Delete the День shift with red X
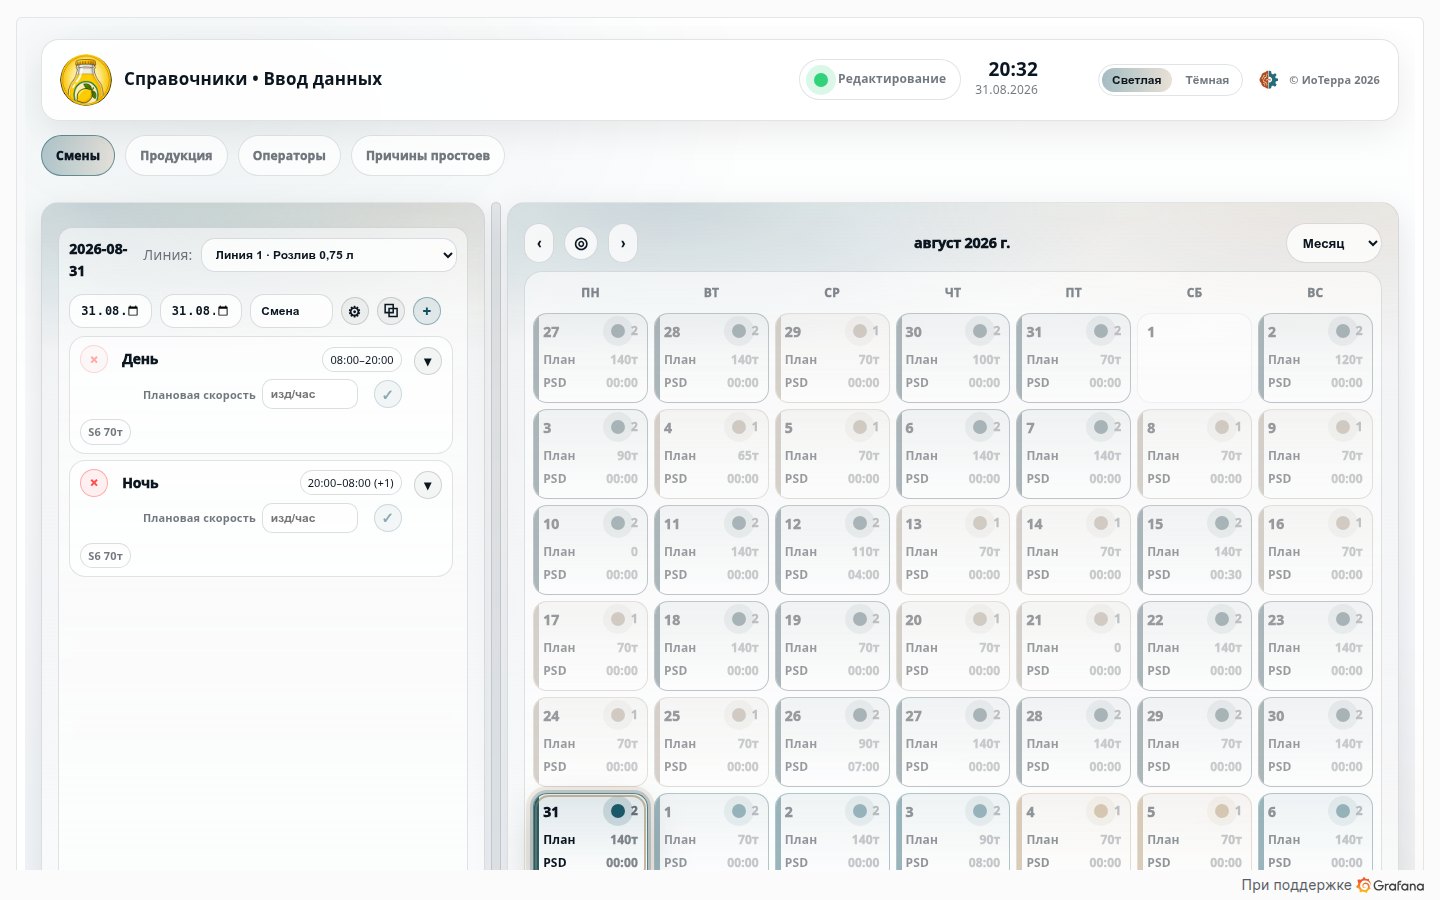1440x900 pixels. (94, 359)
